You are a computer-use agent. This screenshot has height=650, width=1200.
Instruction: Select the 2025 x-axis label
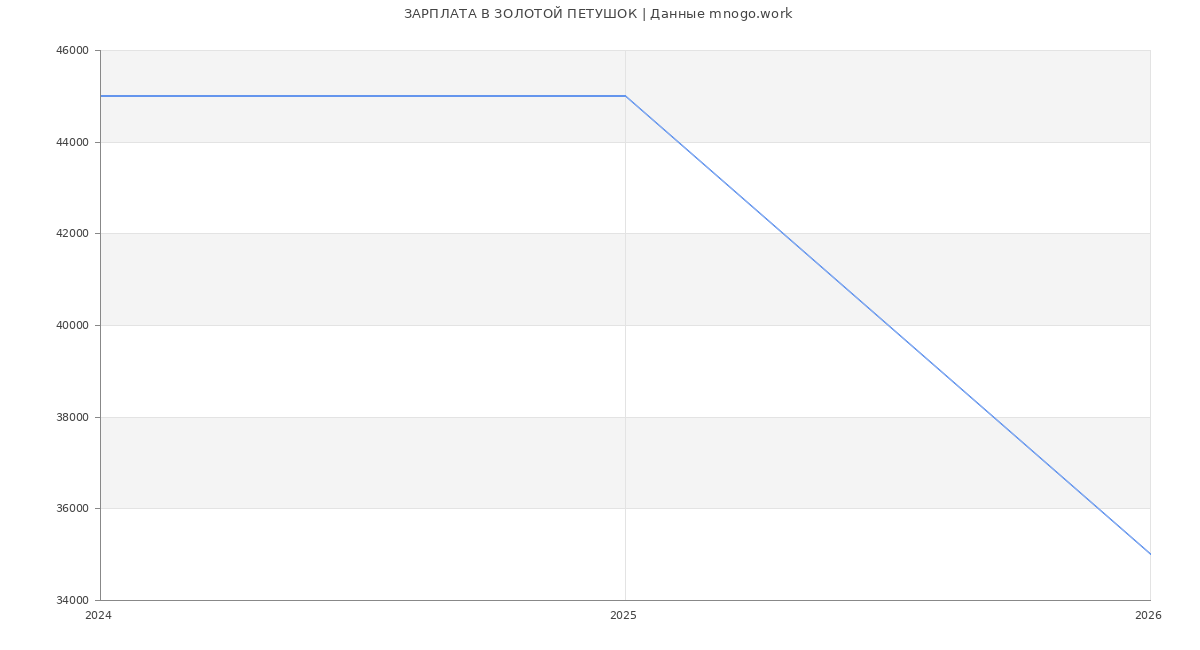[623, 616]
